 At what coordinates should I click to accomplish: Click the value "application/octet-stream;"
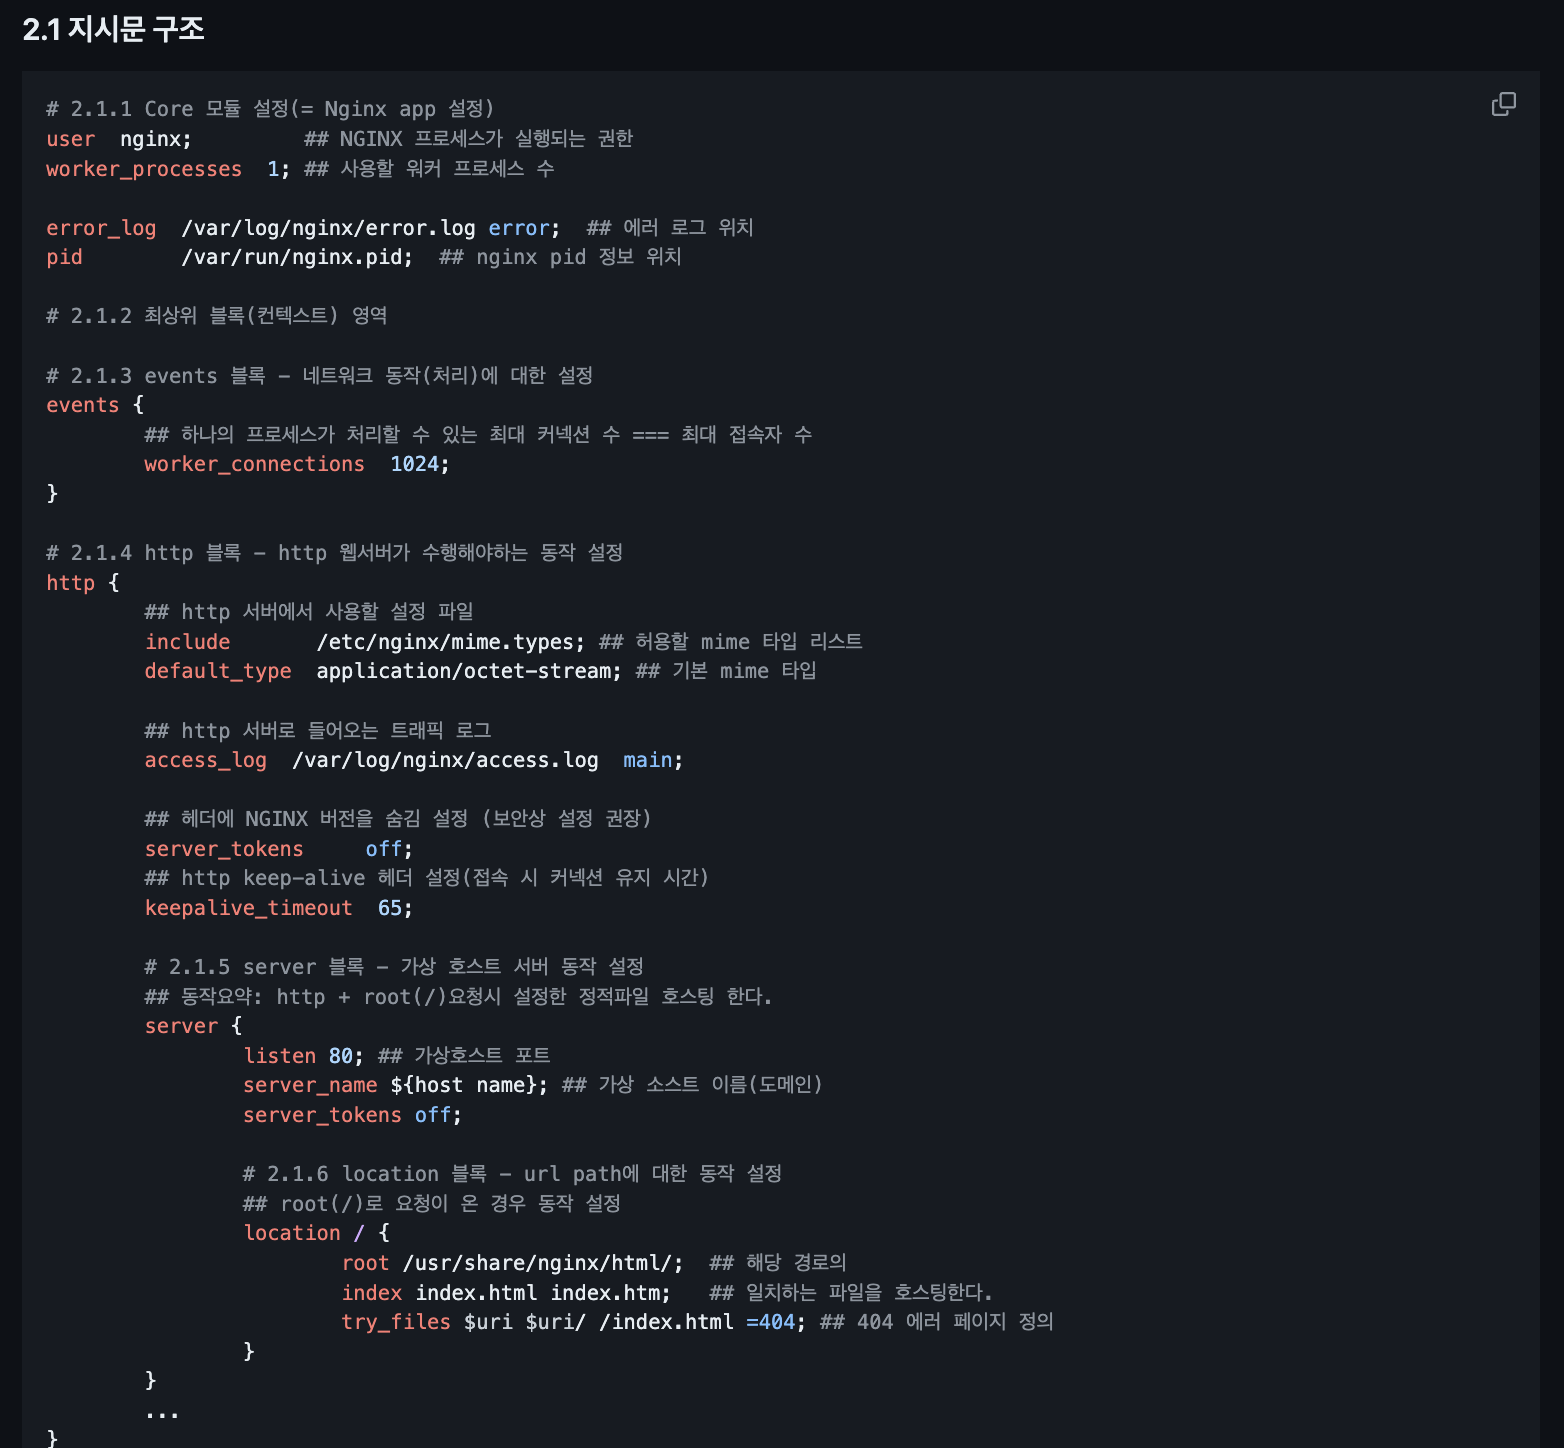tap(469, 671)
